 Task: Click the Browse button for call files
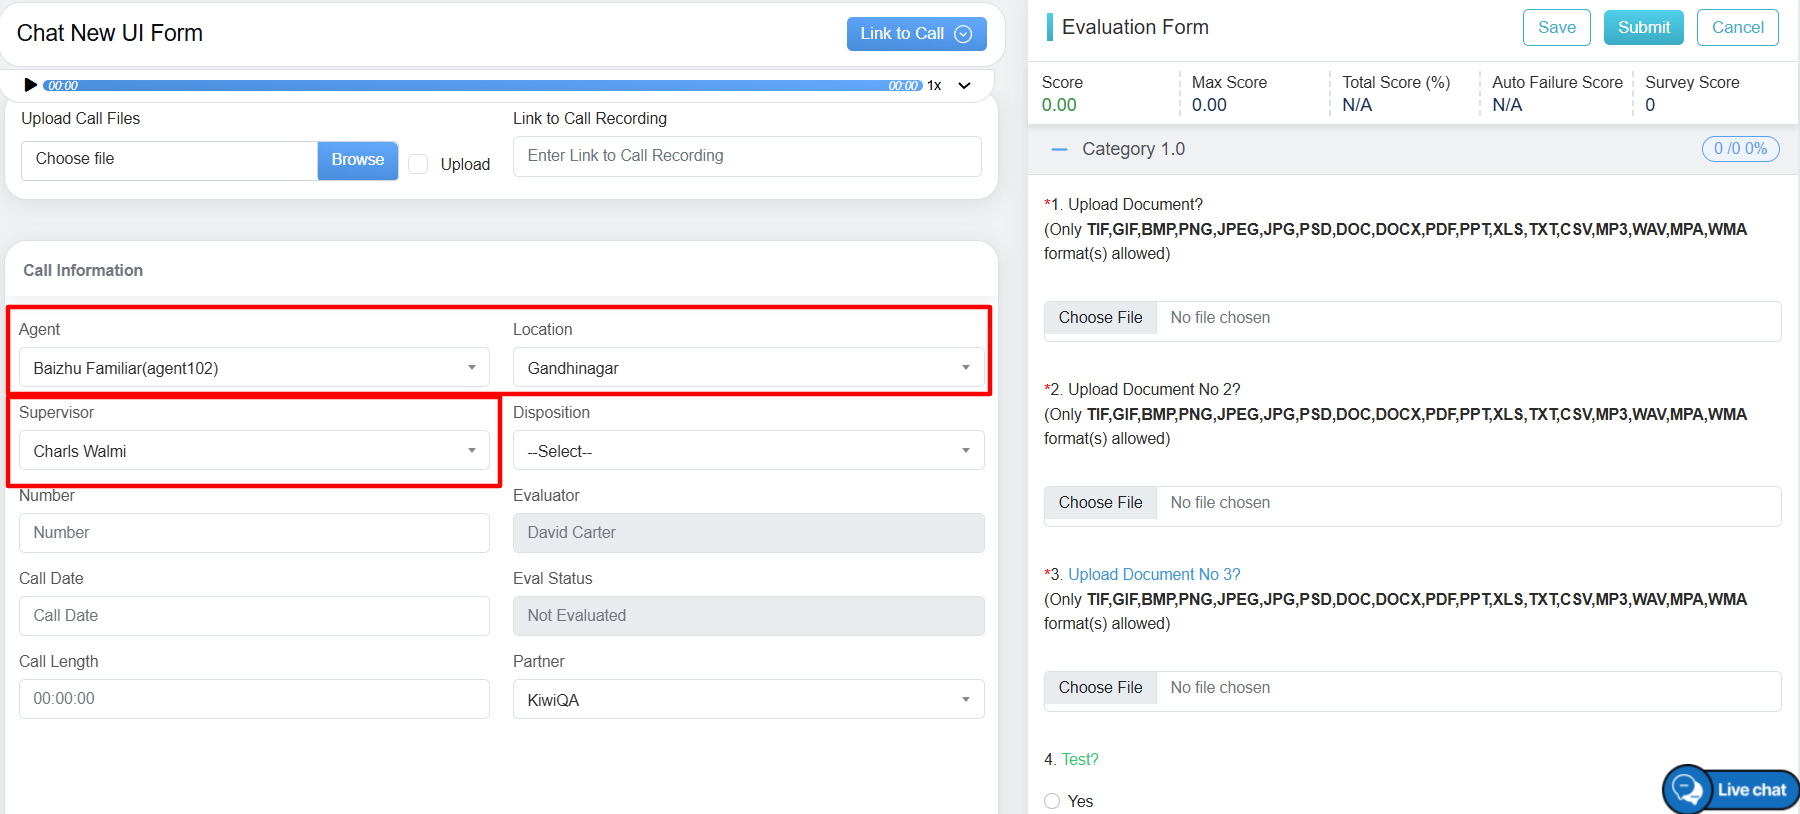pyautogui.click(x=357, y=160)
